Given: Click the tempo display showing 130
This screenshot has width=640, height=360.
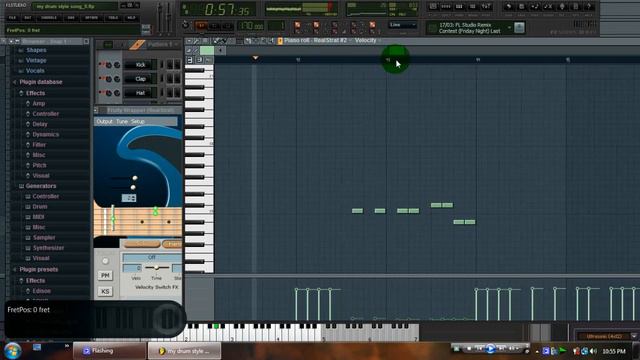Looking at the screenshot, I should (x=251, y=26).
